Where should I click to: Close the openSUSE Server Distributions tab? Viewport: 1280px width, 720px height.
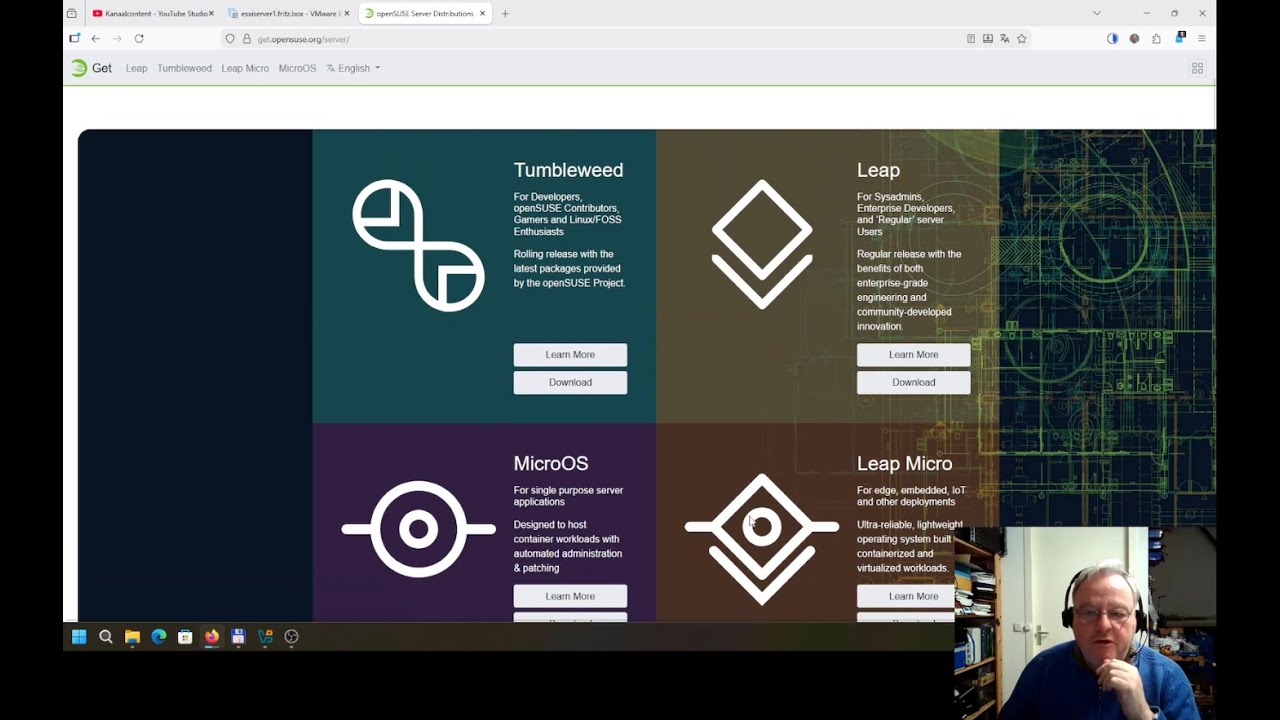pyautogui.click(x=483, y=14)
